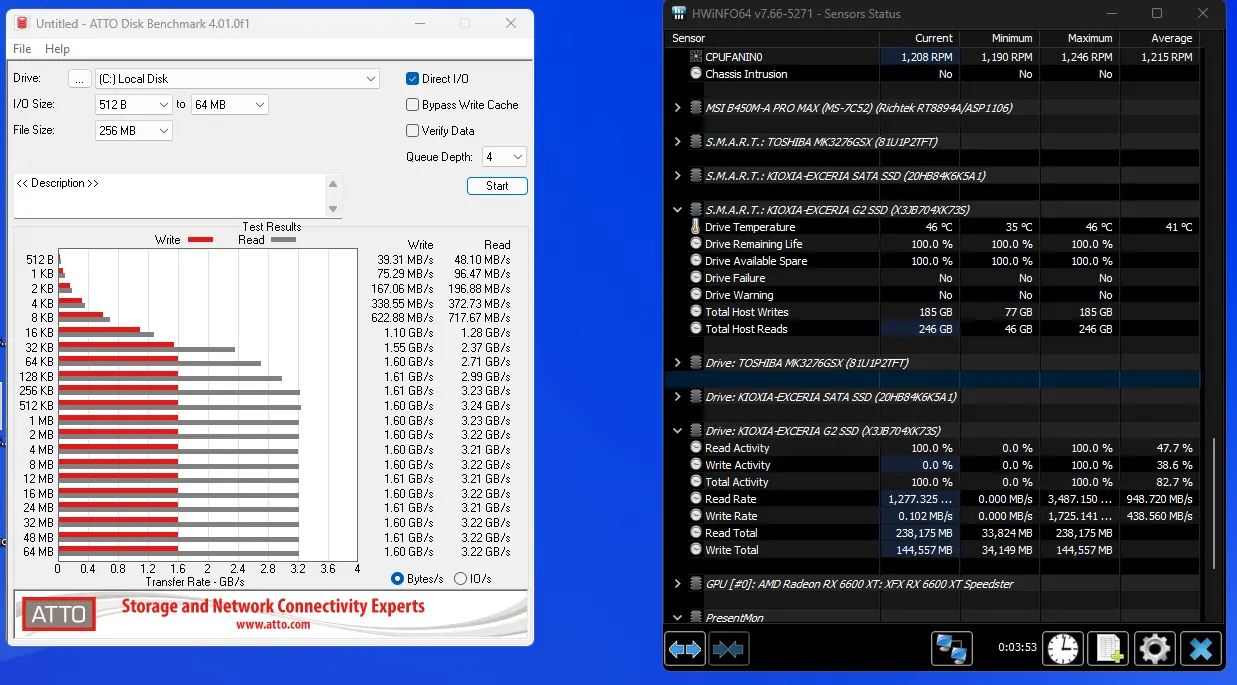Click the description box scroll-up arrow
Image resolution: width=1237 pixels, height=685 pixels.
(334, 184)
